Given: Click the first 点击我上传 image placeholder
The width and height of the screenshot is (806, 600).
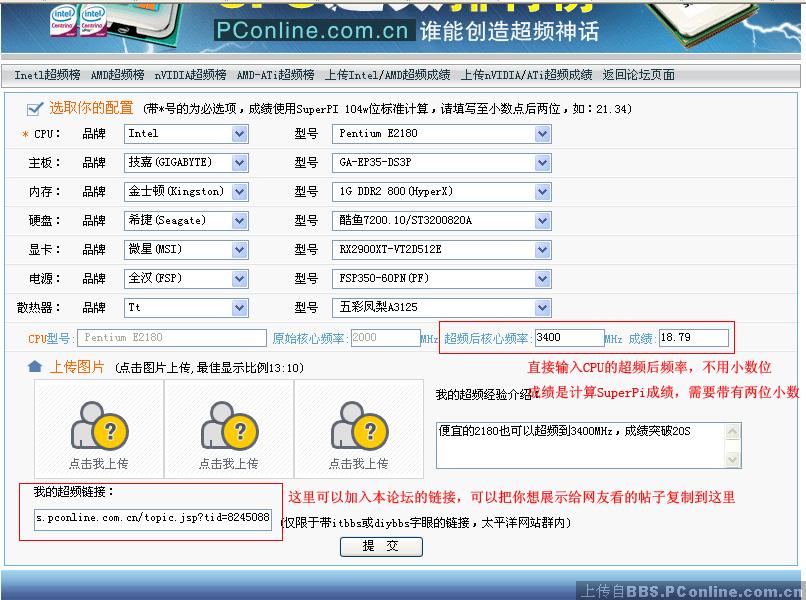Looking at the screenshot, I should [x=99, y=429].
